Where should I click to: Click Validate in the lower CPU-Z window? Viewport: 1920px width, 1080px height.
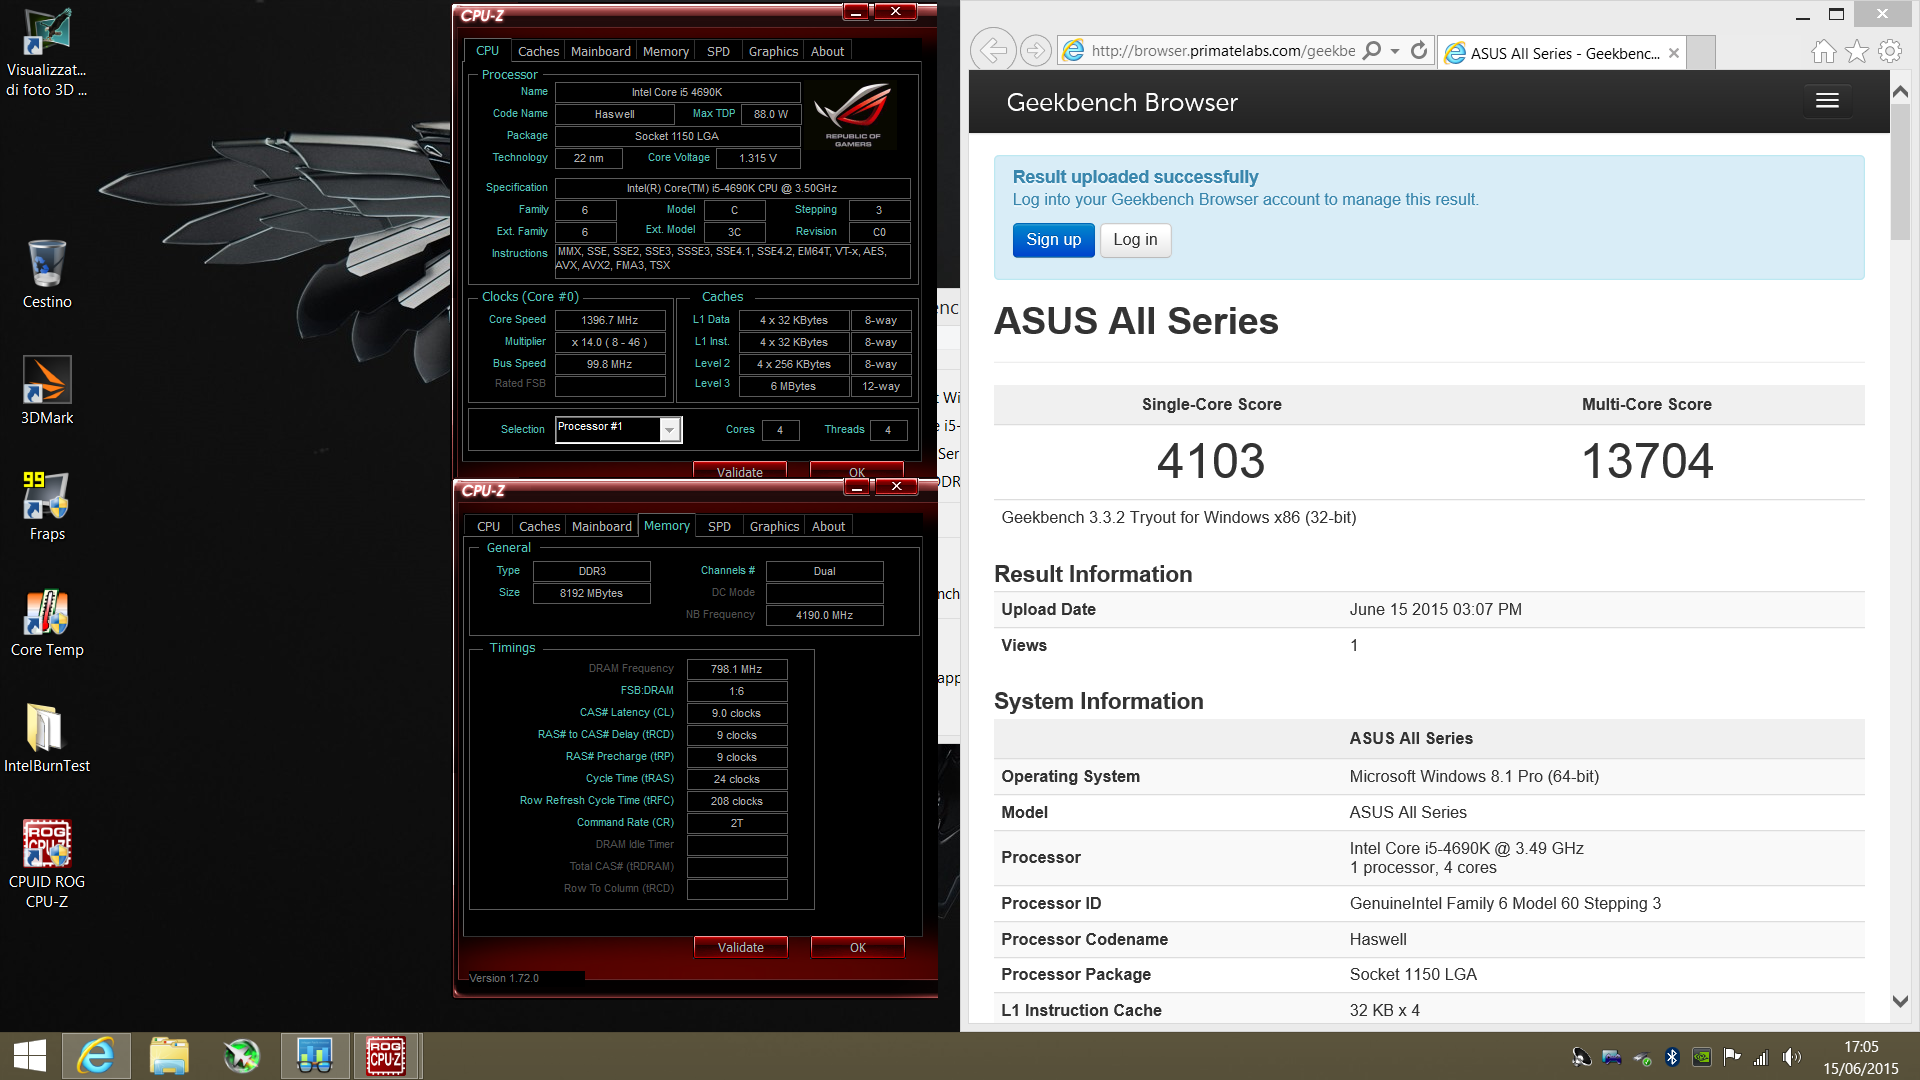(740, 947)
